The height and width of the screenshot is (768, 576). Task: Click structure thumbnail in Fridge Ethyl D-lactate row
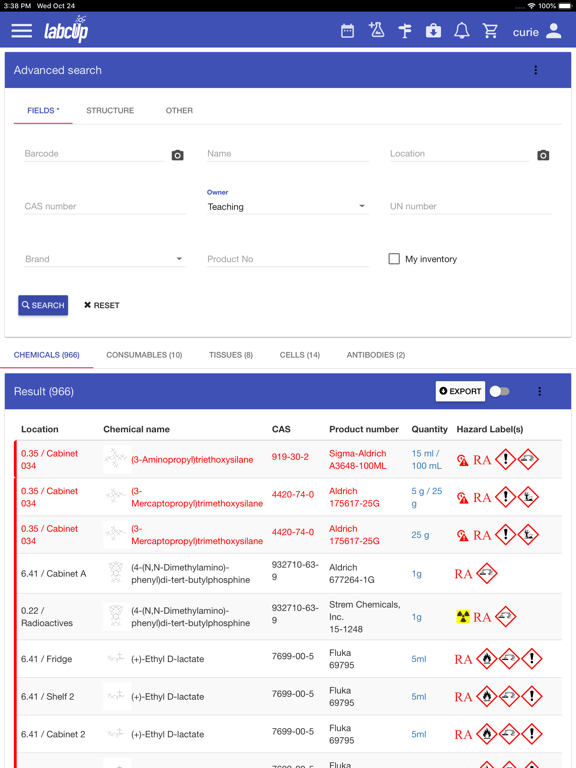pyautogui.click(x=116, y=659)
